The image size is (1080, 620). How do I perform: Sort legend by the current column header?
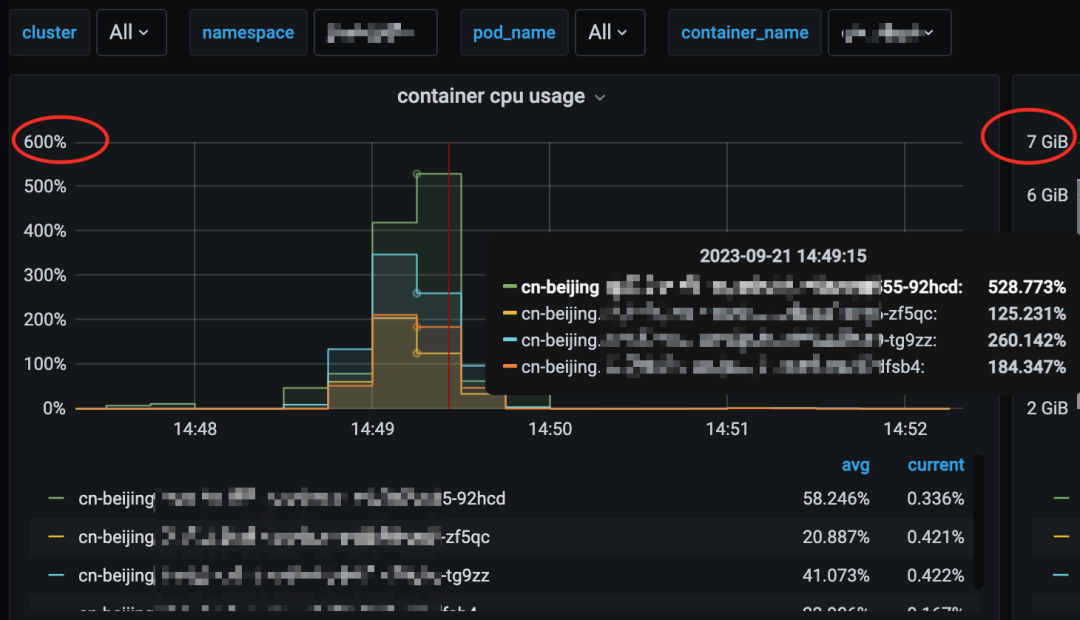tap(935, 465)
